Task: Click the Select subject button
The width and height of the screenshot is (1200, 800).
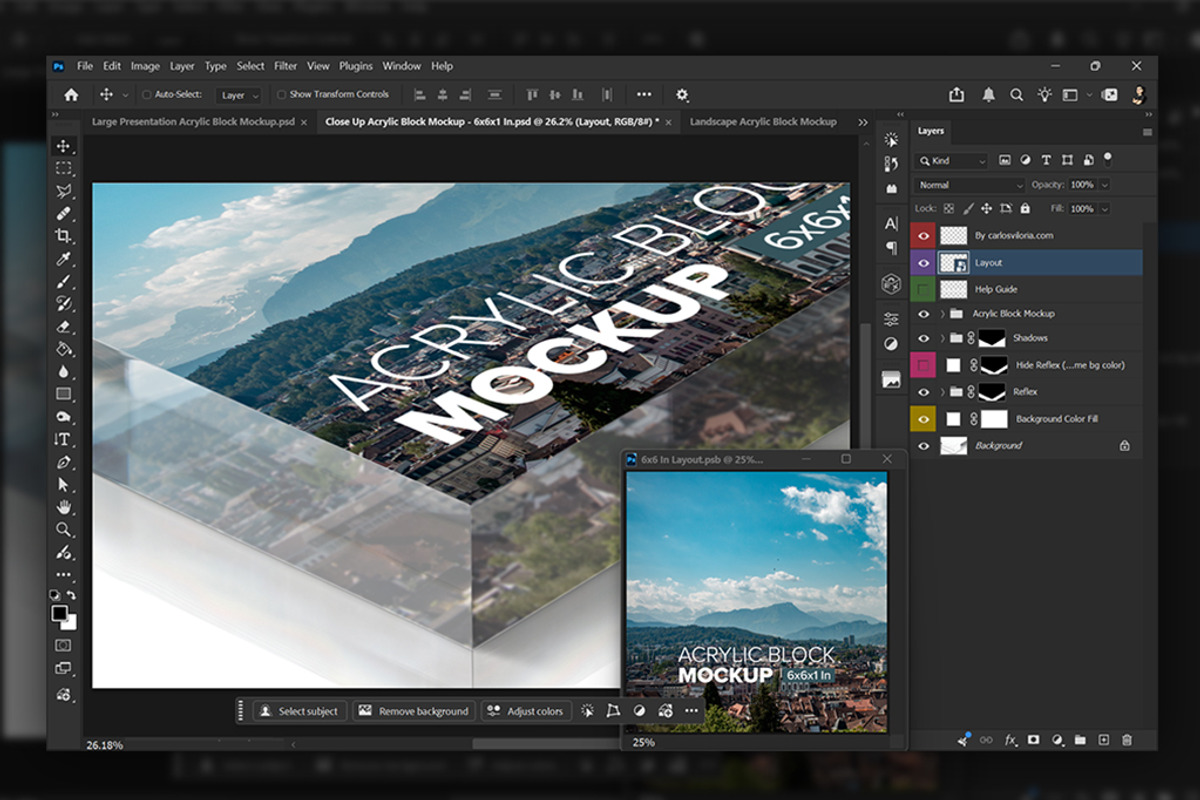Action: 300,711
